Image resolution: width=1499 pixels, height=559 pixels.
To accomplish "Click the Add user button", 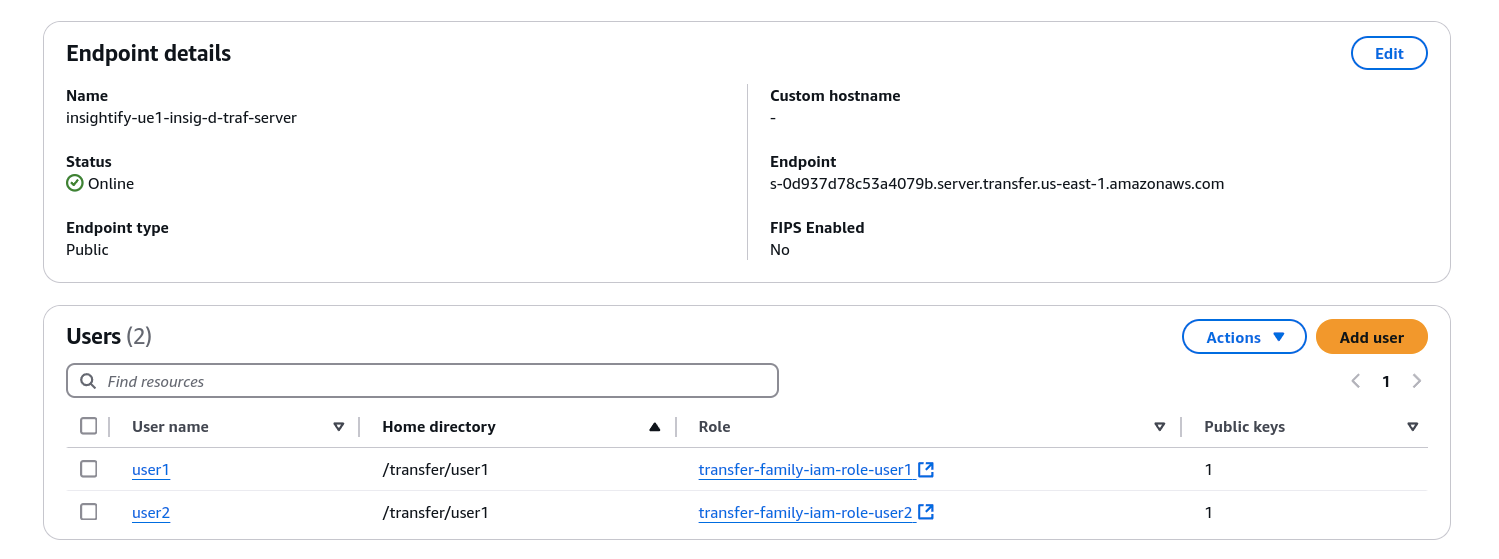I will (1371, 337).
